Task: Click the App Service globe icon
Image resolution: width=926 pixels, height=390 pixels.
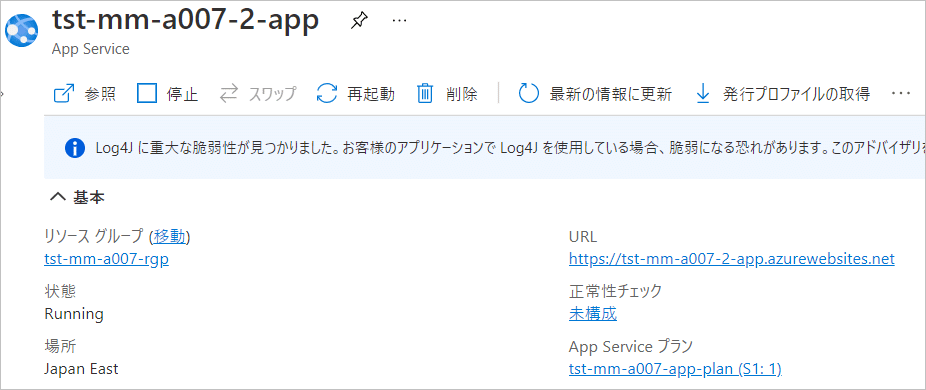Action: point(21,30)
